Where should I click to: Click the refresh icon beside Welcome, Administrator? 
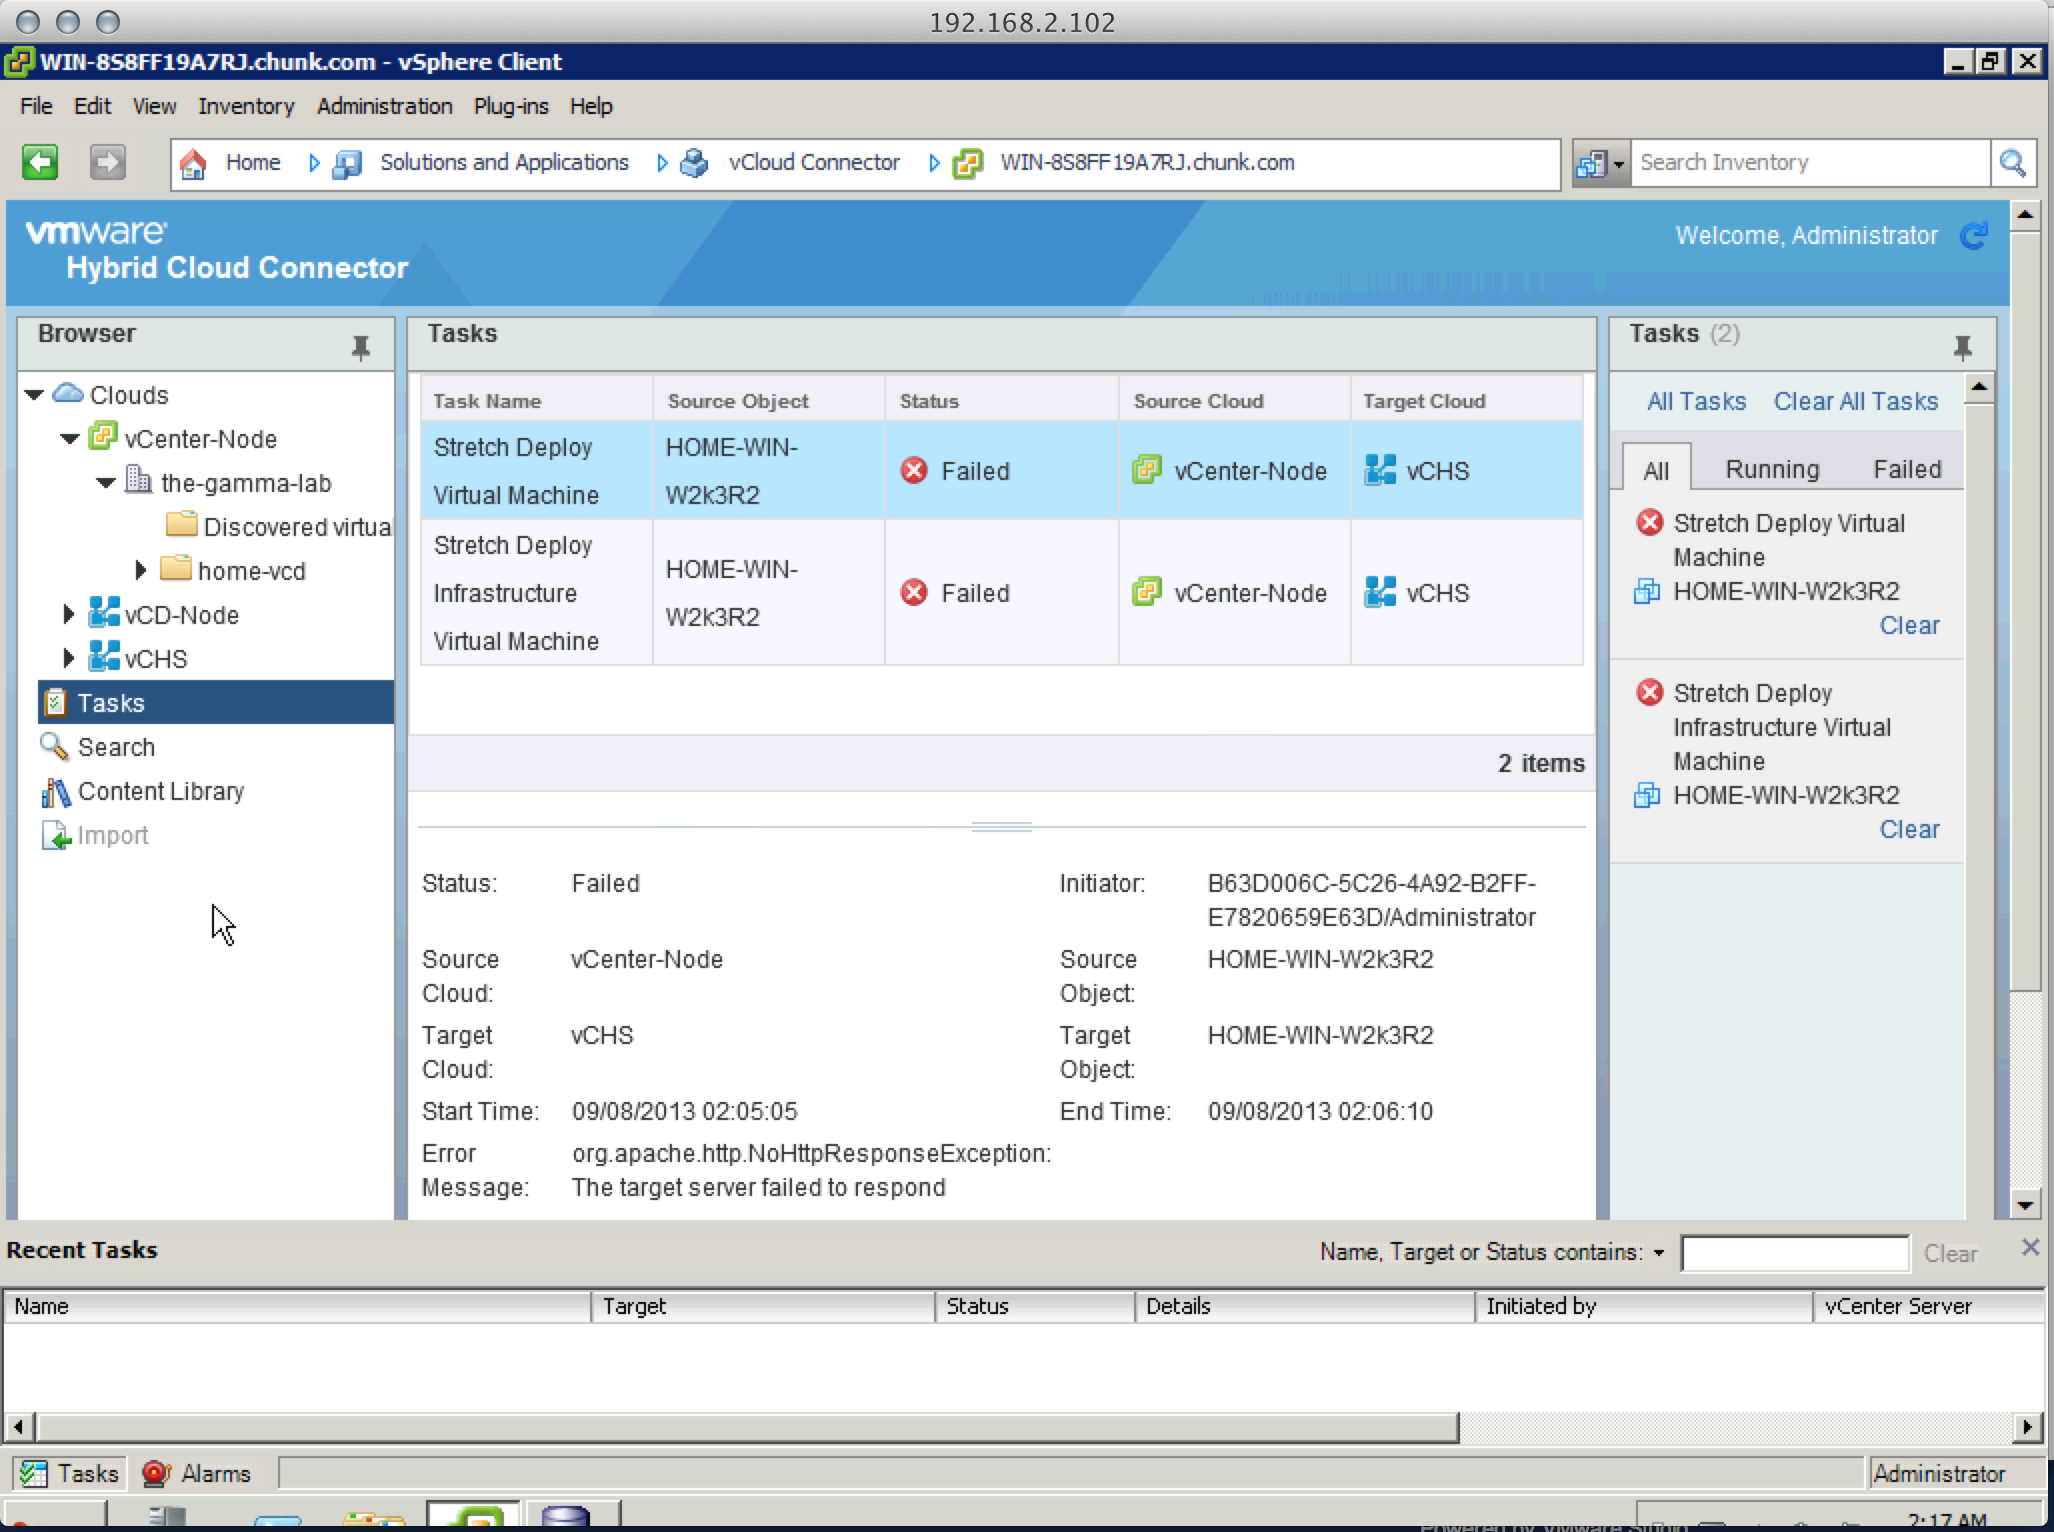(1973, 236)
